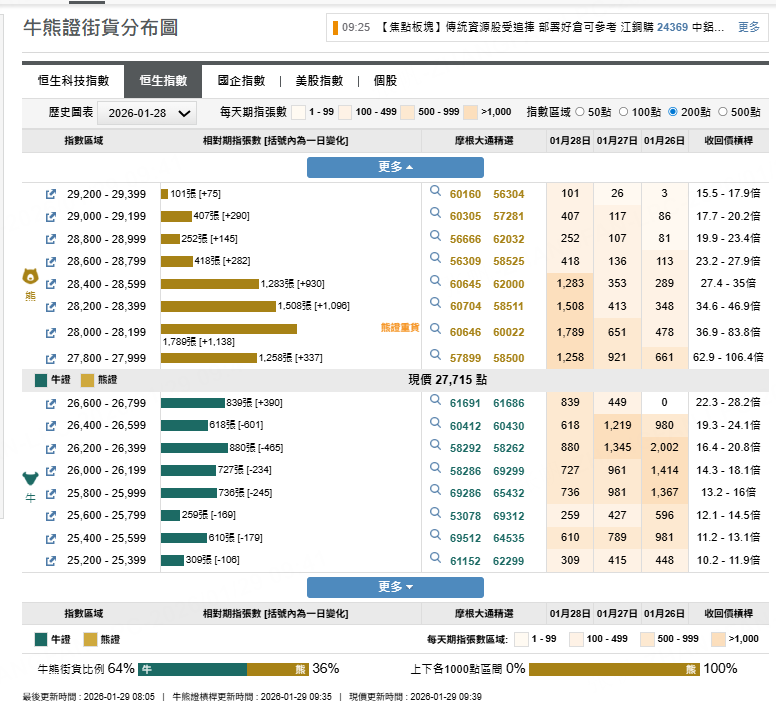Click magnifier search icon beside 60305
Screen dimensions: 776x712
point(435,213)
